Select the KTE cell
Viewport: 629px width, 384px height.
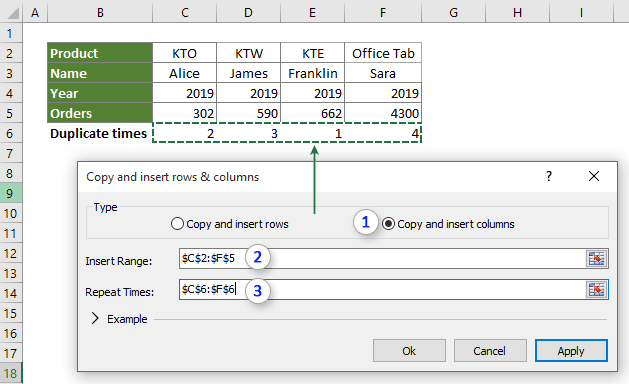[x=312, y=53]
